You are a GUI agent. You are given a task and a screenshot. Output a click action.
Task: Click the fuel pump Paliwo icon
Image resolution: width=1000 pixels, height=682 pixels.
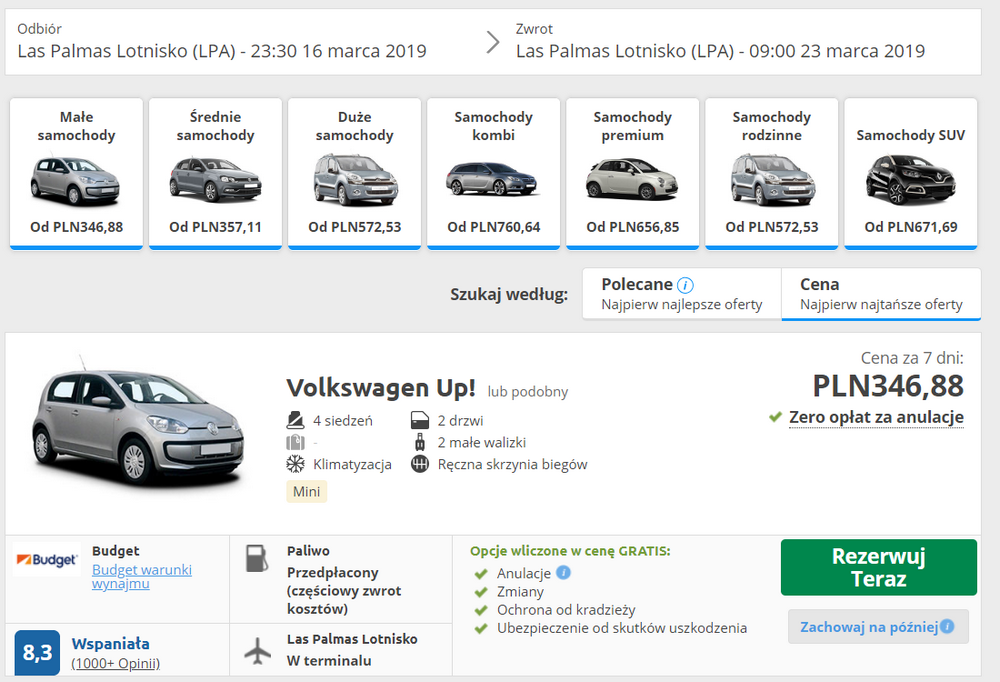pyautogui.click(x=257, y=558)
